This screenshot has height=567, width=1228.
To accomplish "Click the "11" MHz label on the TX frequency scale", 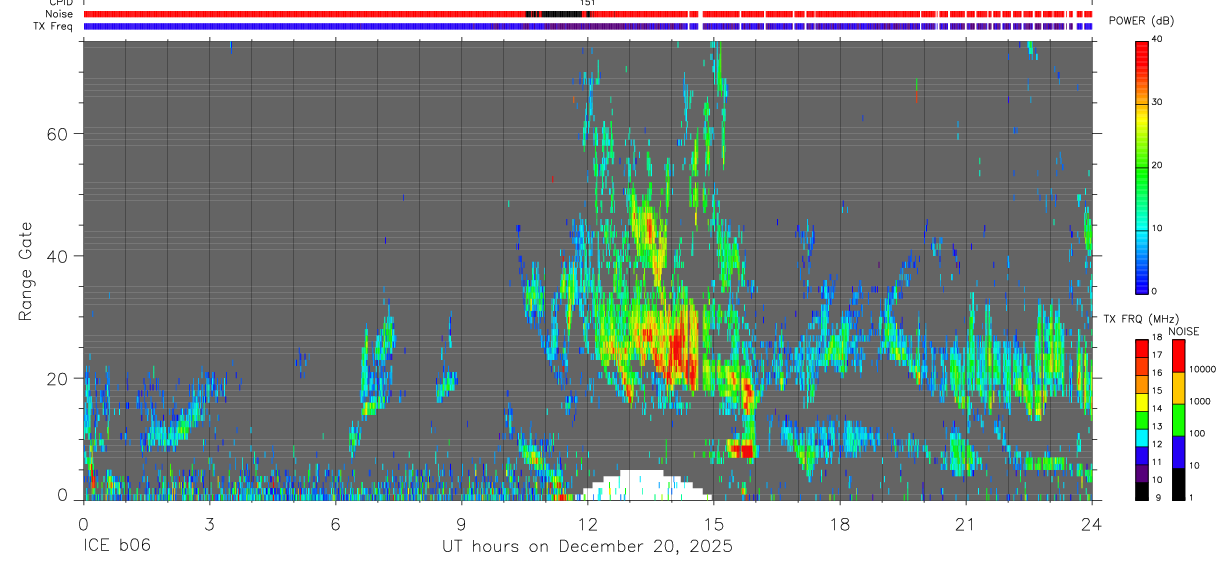I will (1158, 462).
